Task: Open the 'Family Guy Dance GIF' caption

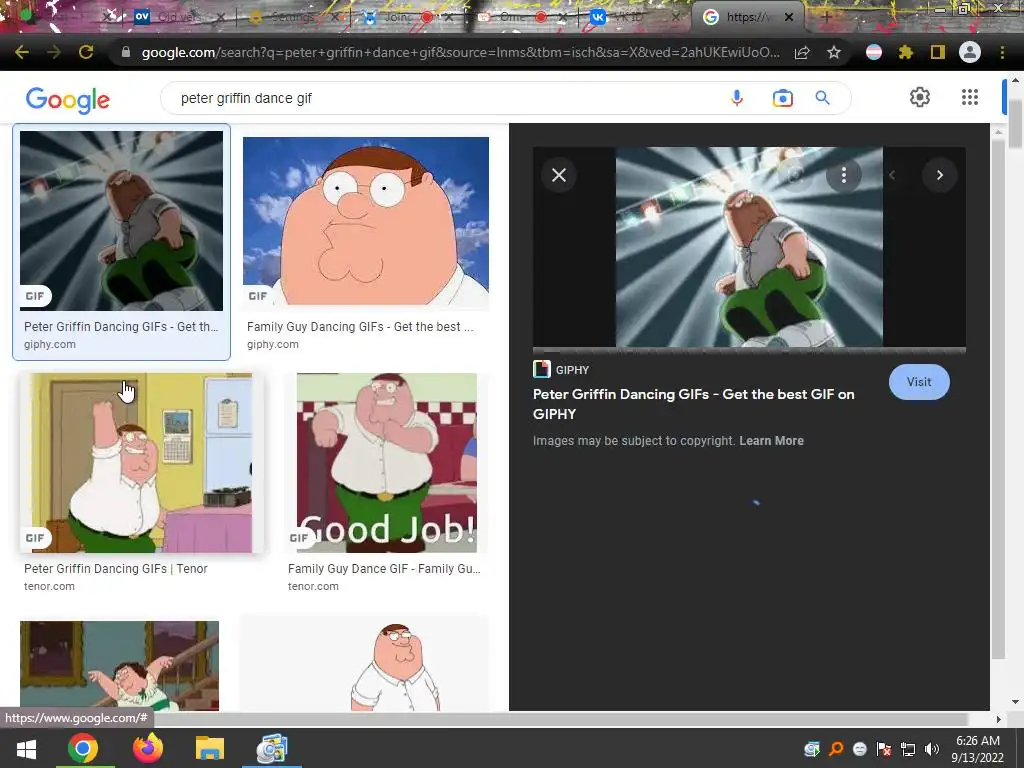Action: pyautogui.click(x=384, y=569)
